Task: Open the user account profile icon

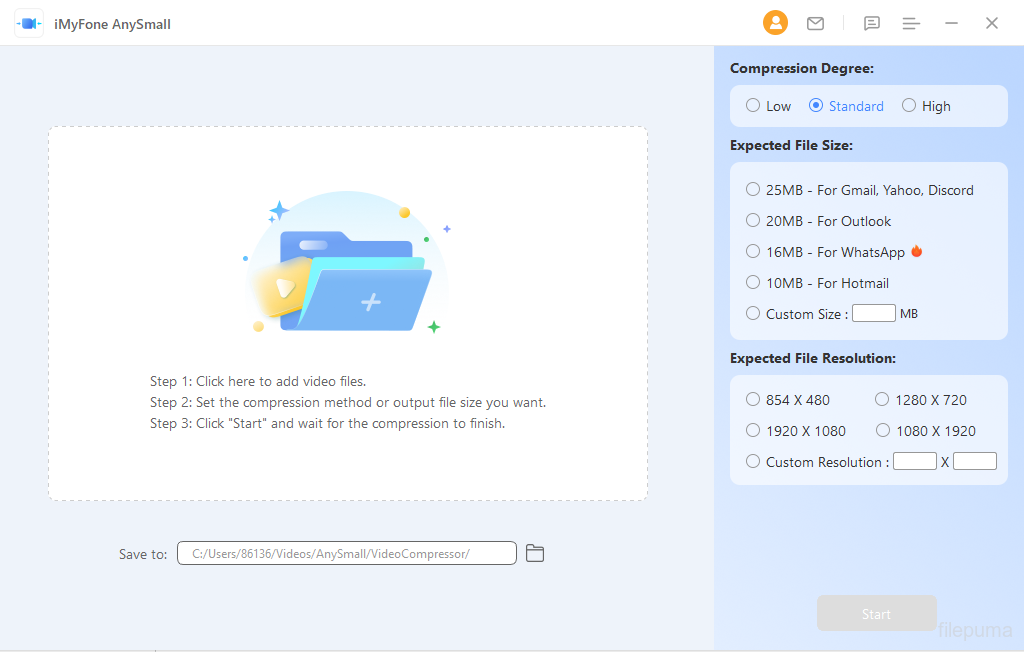Action: (775, 23)
